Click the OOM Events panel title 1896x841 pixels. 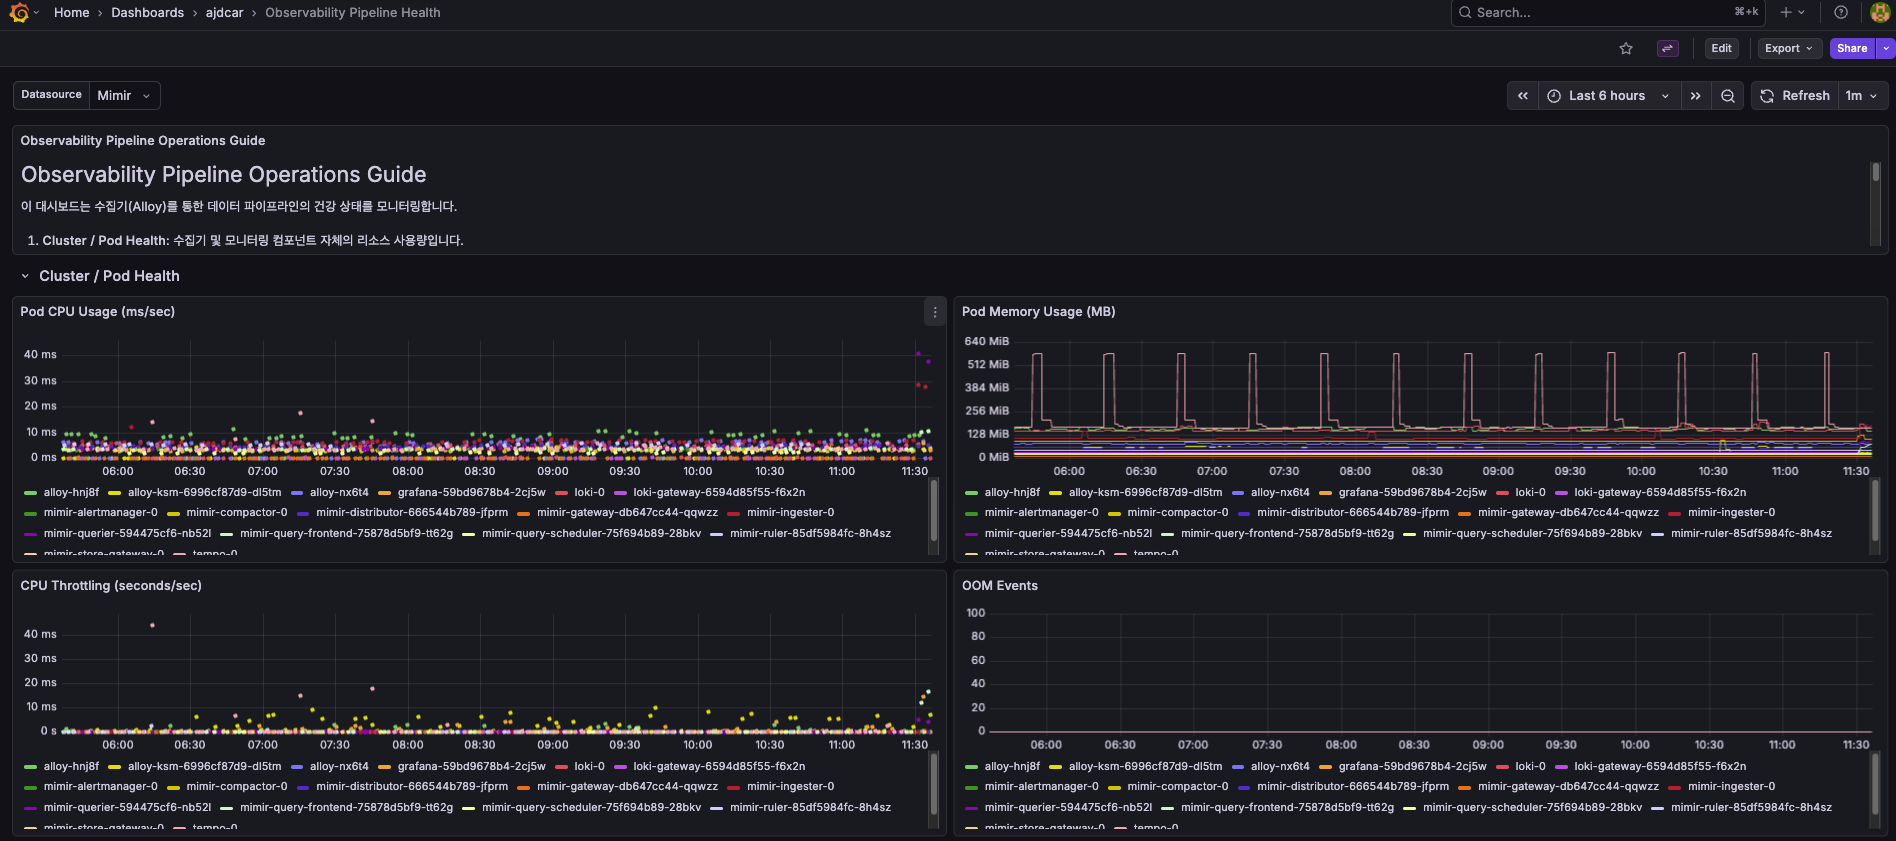click(x=1000, y=586)
